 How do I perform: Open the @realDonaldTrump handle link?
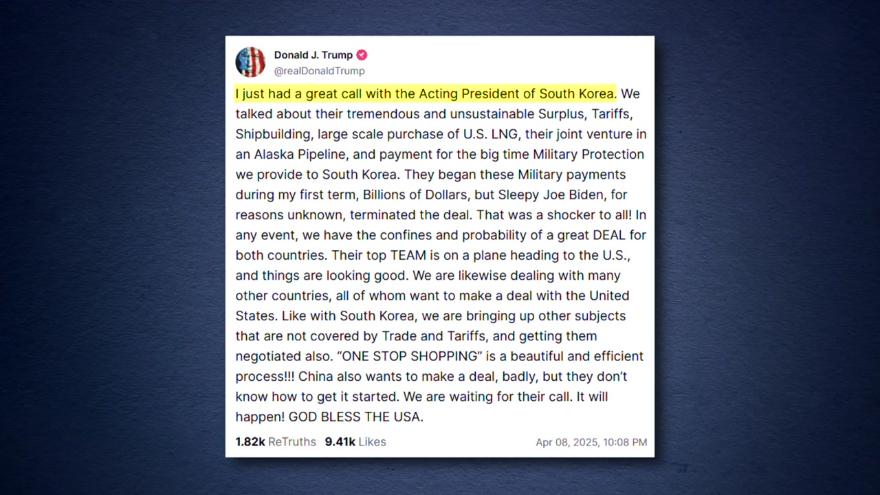(x=319, y=71)
